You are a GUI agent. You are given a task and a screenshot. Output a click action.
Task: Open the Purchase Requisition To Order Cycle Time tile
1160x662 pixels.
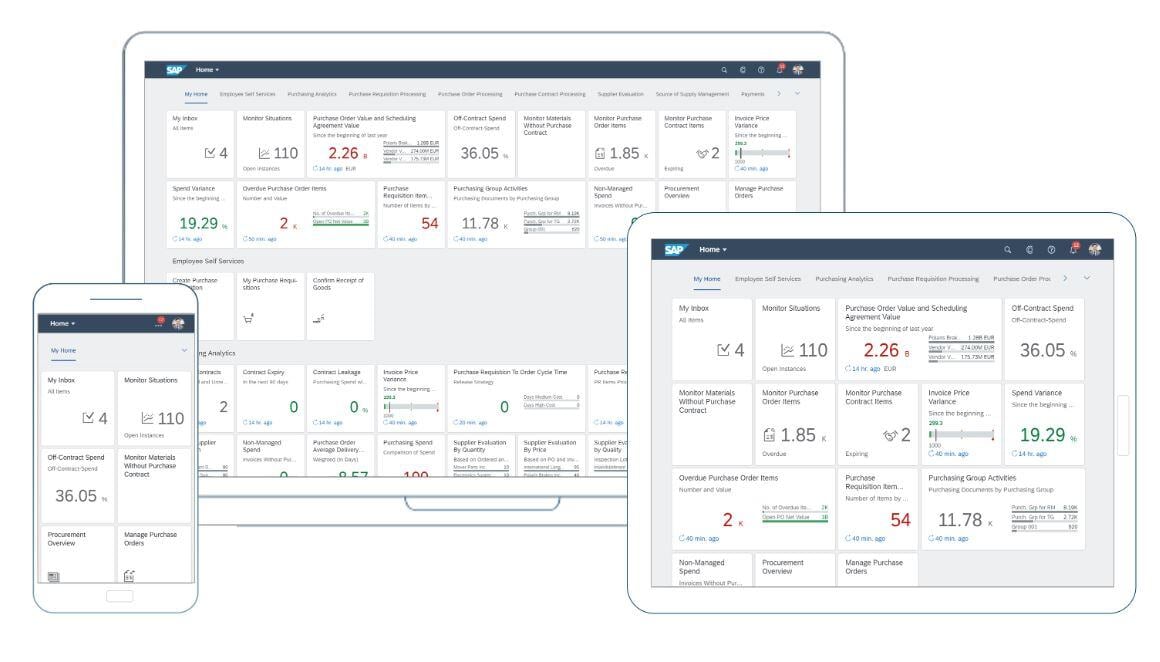516,399
